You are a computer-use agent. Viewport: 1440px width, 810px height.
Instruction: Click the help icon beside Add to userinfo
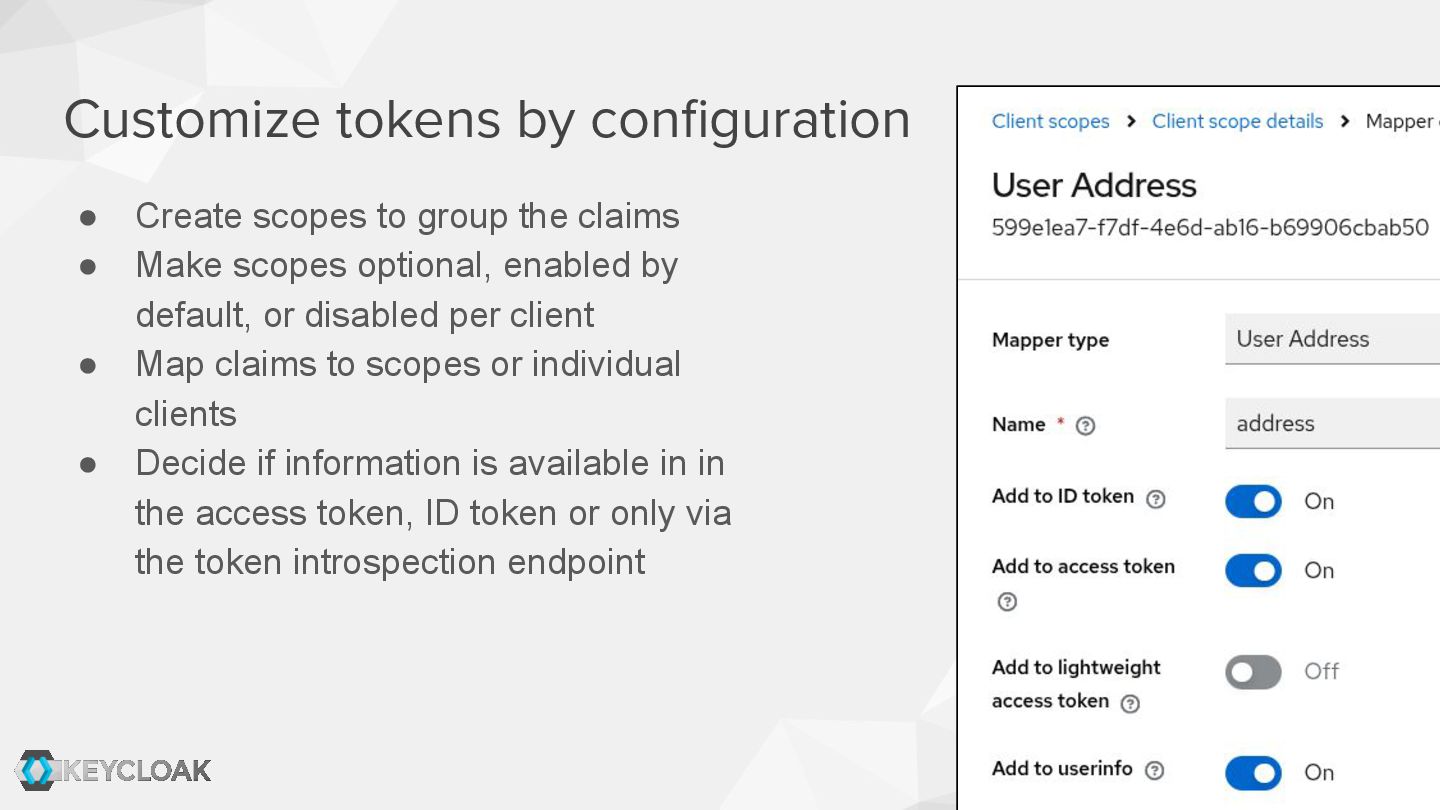point(1154,770)
